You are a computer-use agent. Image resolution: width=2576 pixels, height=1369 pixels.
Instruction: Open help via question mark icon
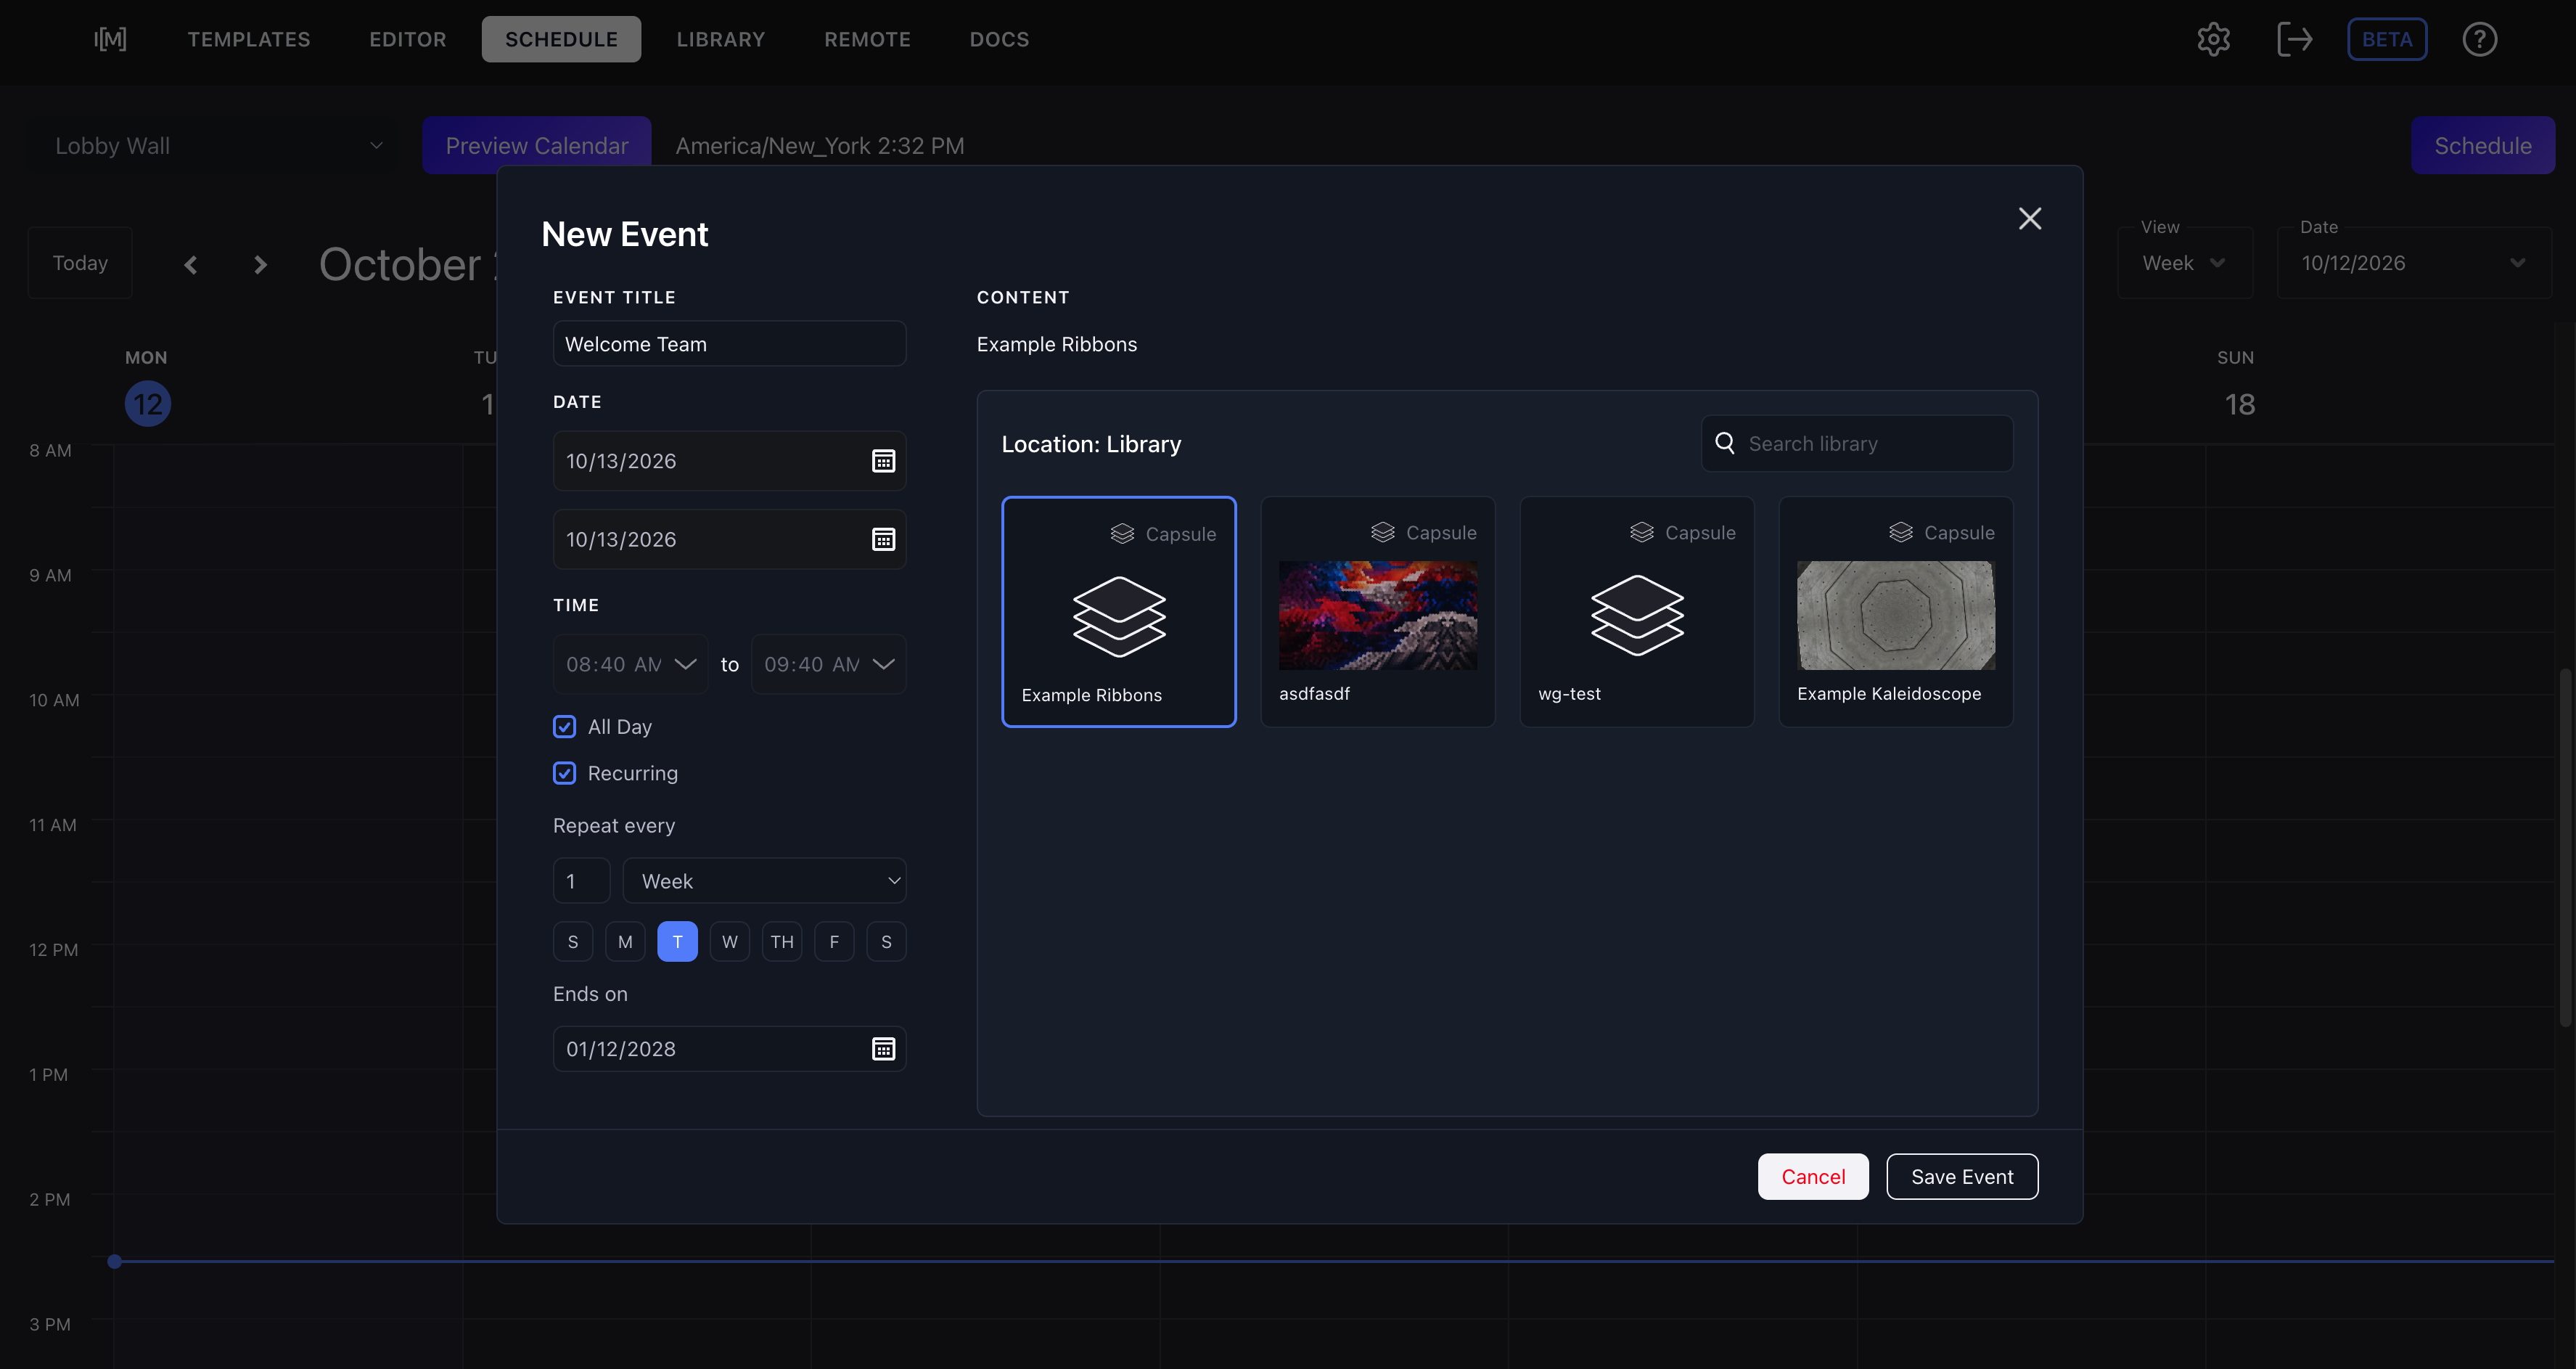tap(2479, 39)
